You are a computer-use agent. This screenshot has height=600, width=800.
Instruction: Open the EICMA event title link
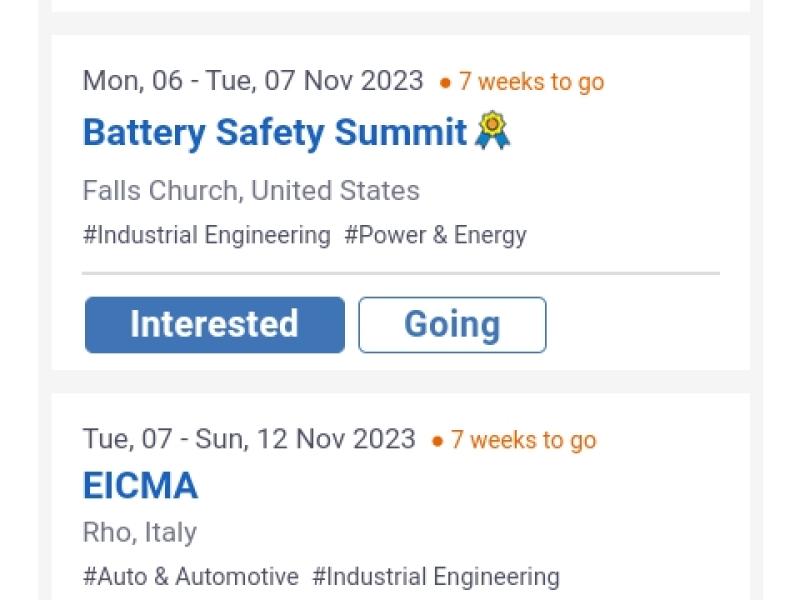(140, 486)
